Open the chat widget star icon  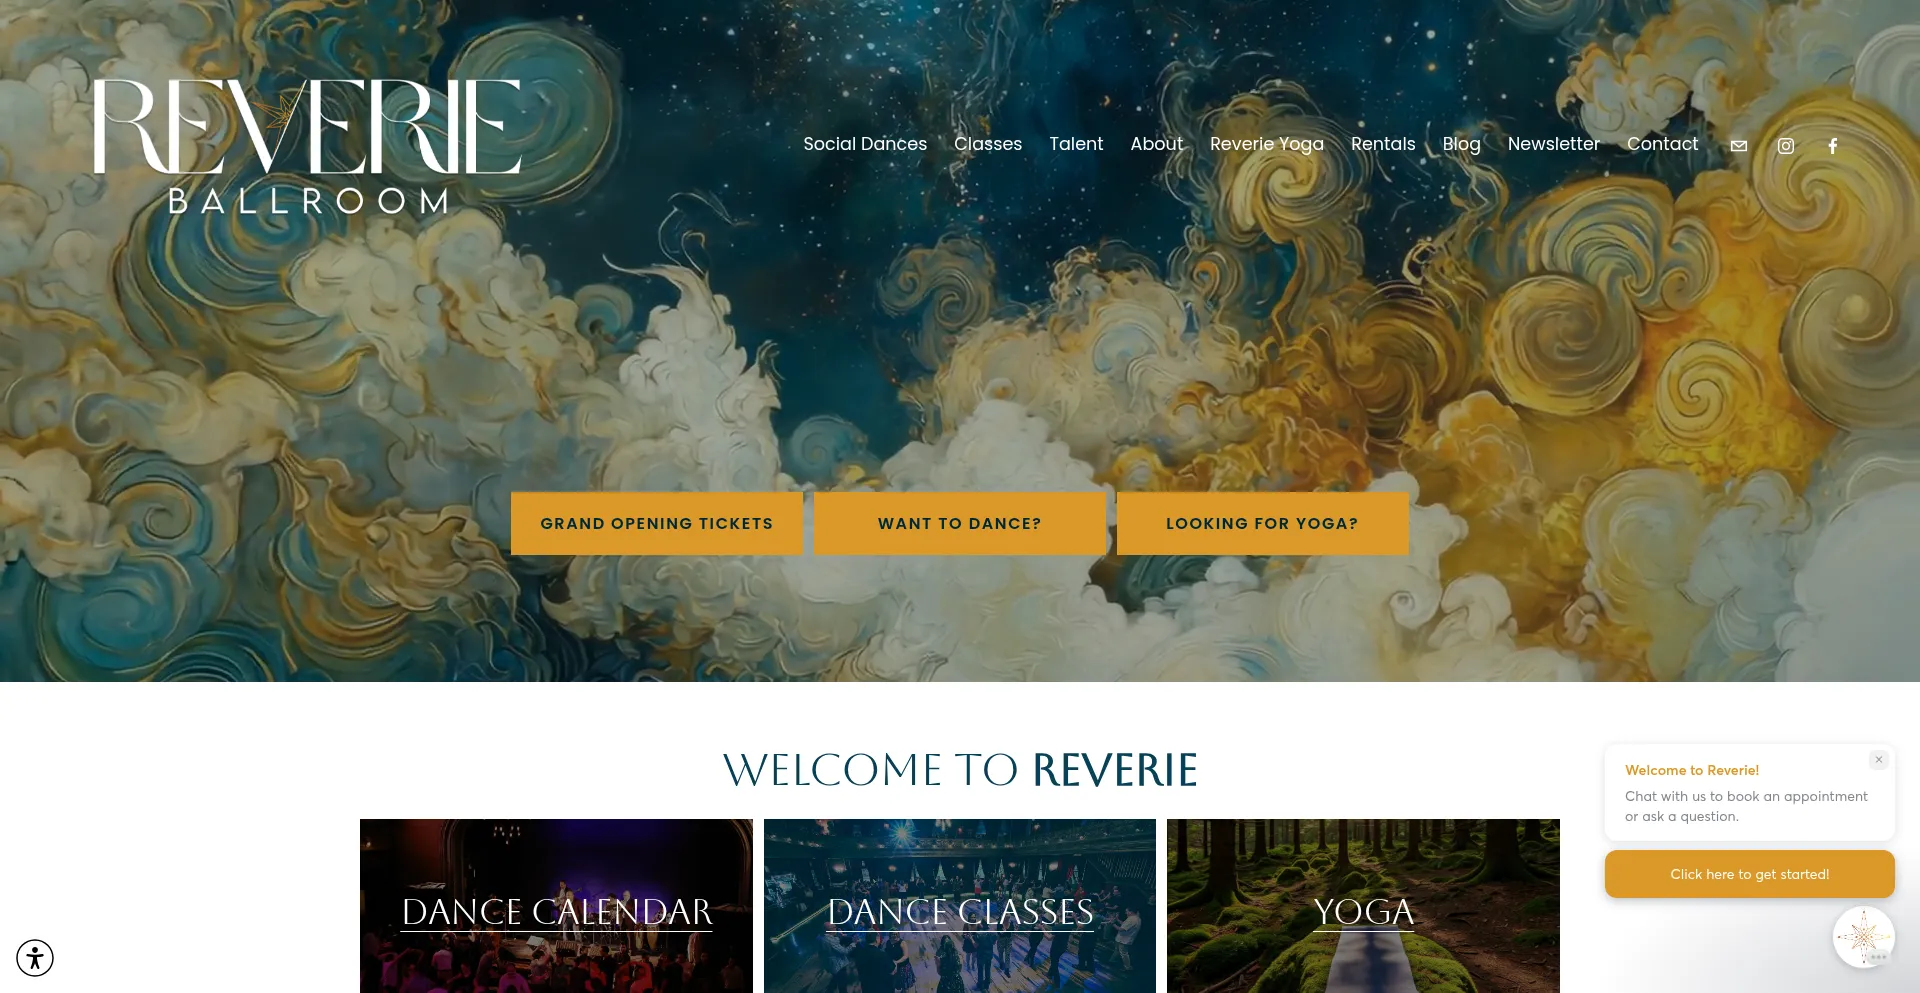point(1863,937)
